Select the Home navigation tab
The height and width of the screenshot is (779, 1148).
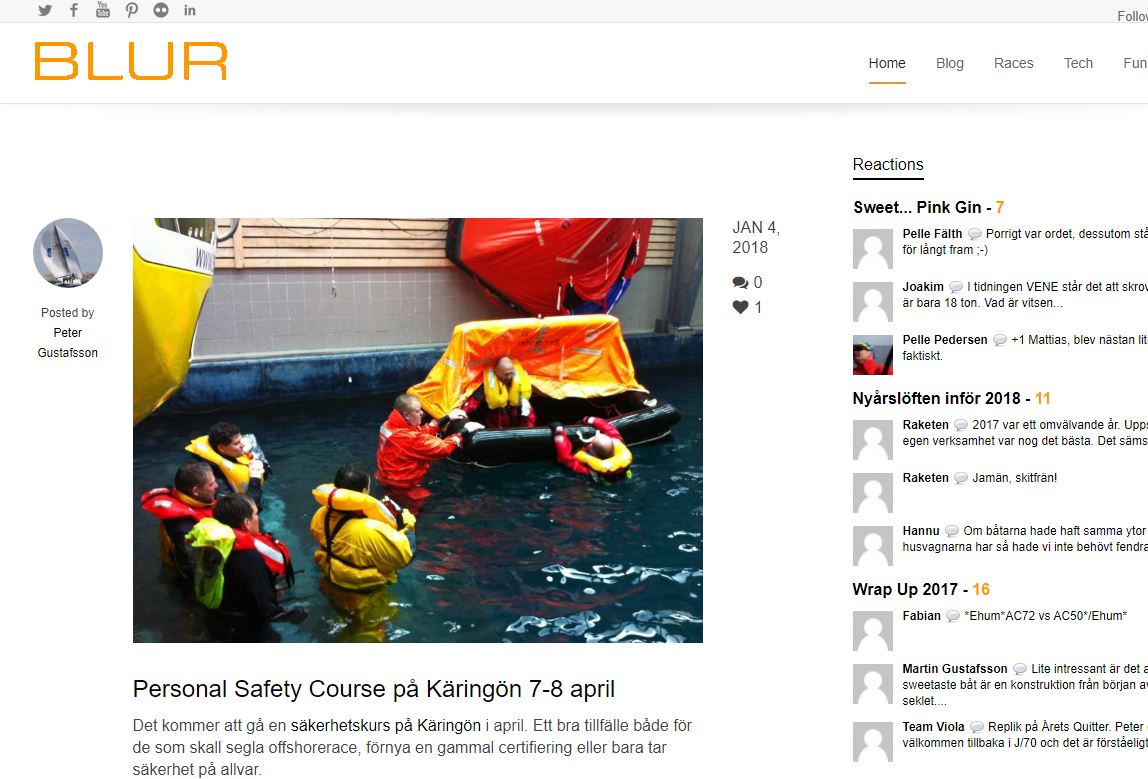887,63
